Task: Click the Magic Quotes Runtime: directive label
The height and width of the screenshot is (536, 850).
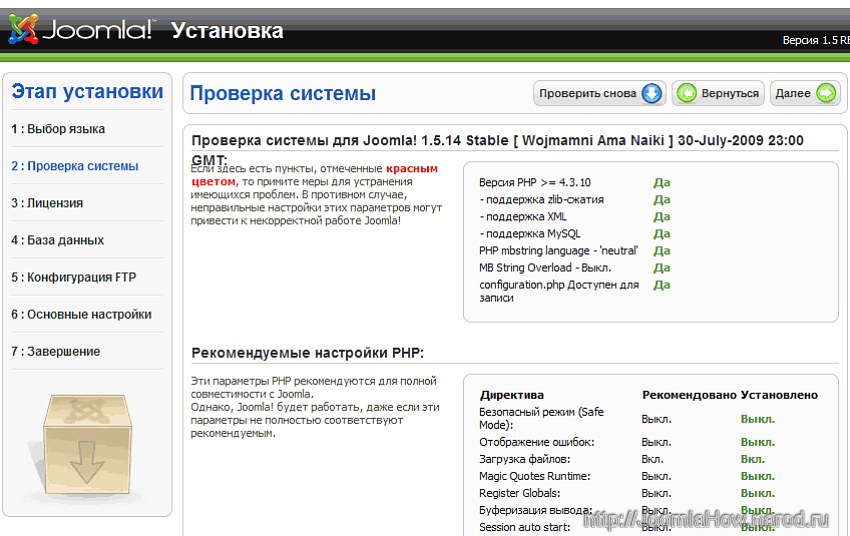Action: pyautogui.click(x=535, y=476)
